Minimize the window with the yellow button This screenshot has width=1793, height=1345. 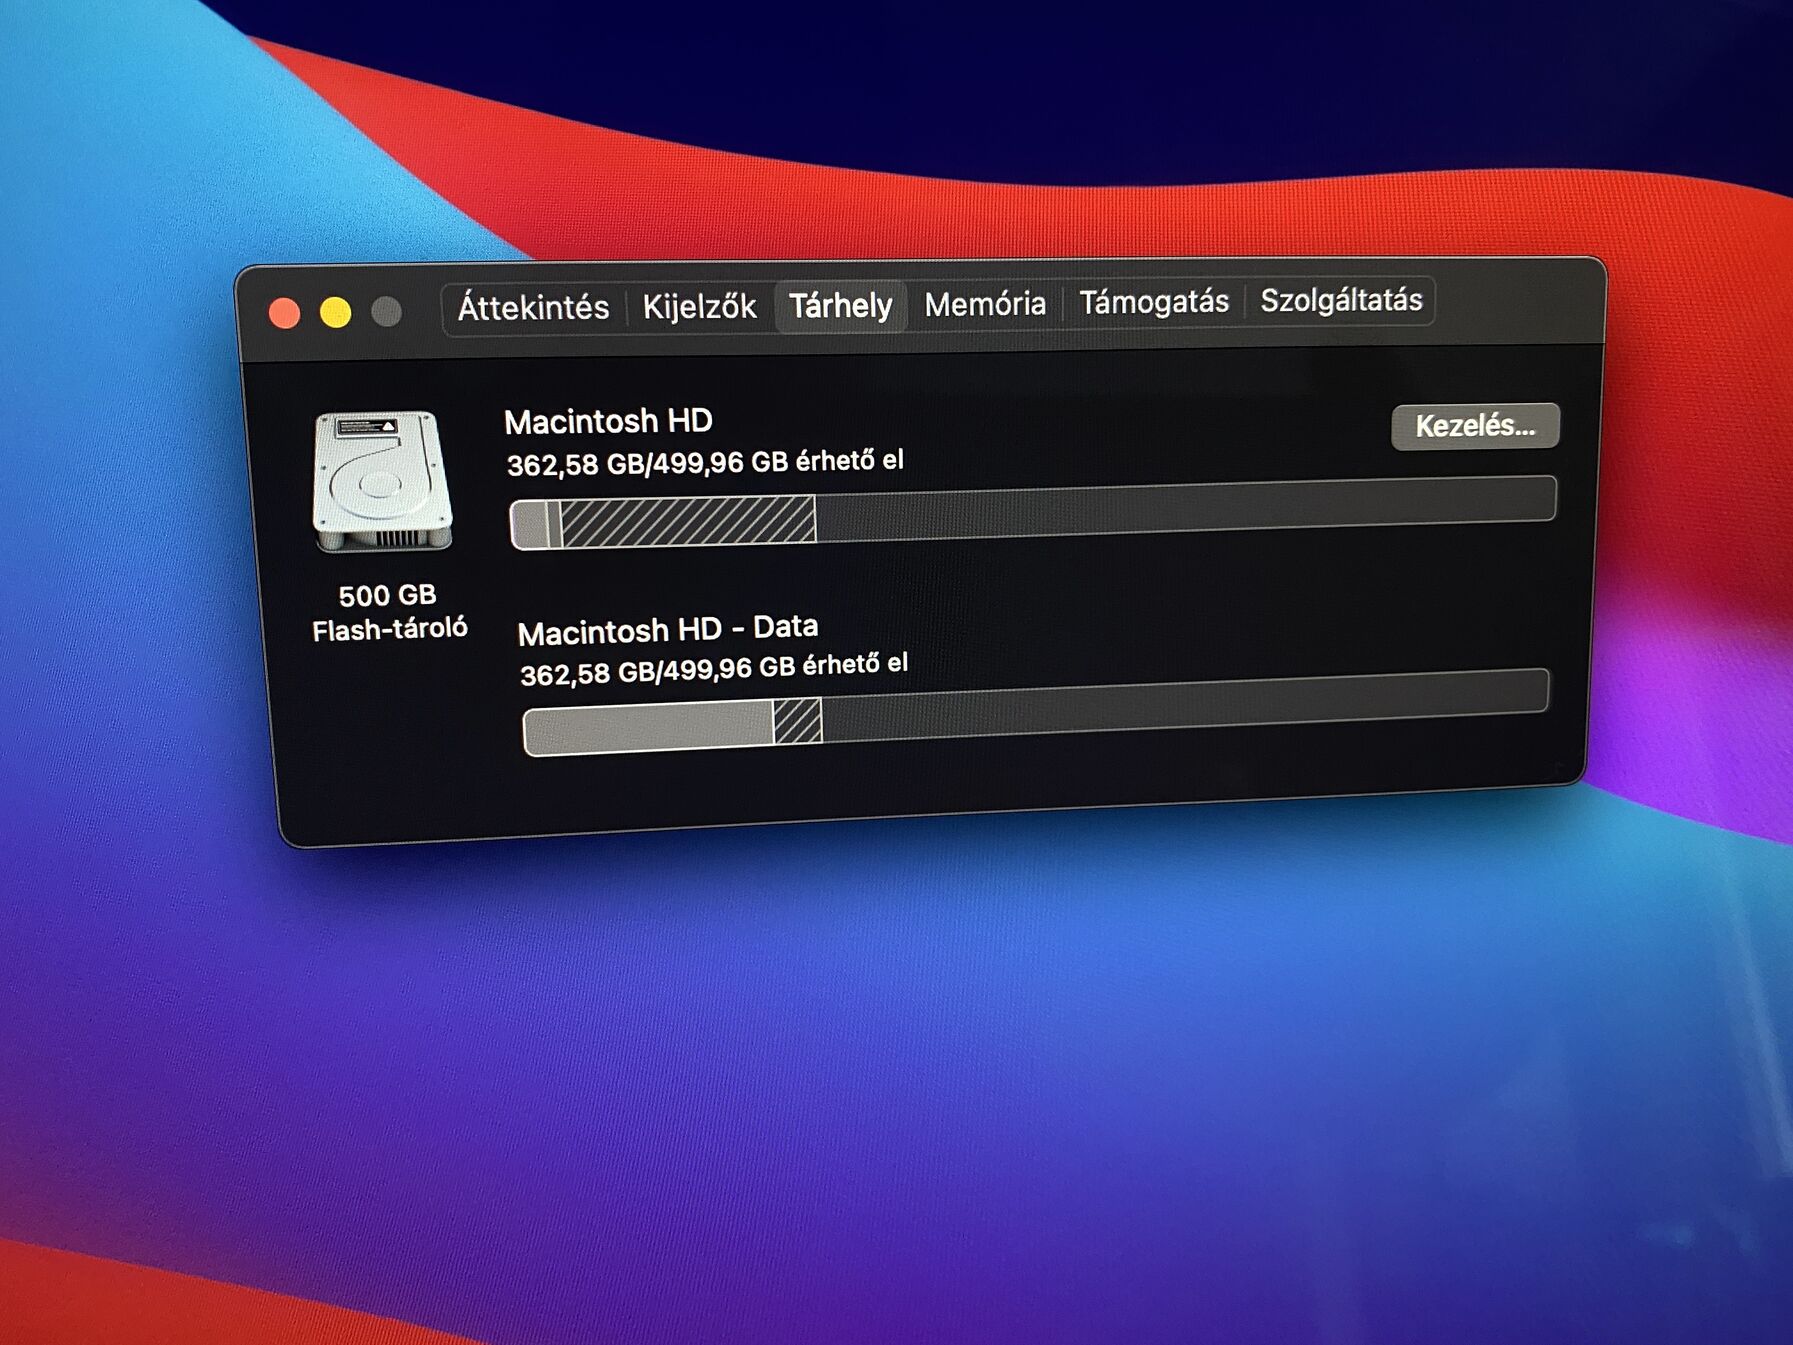click(335, 313)
